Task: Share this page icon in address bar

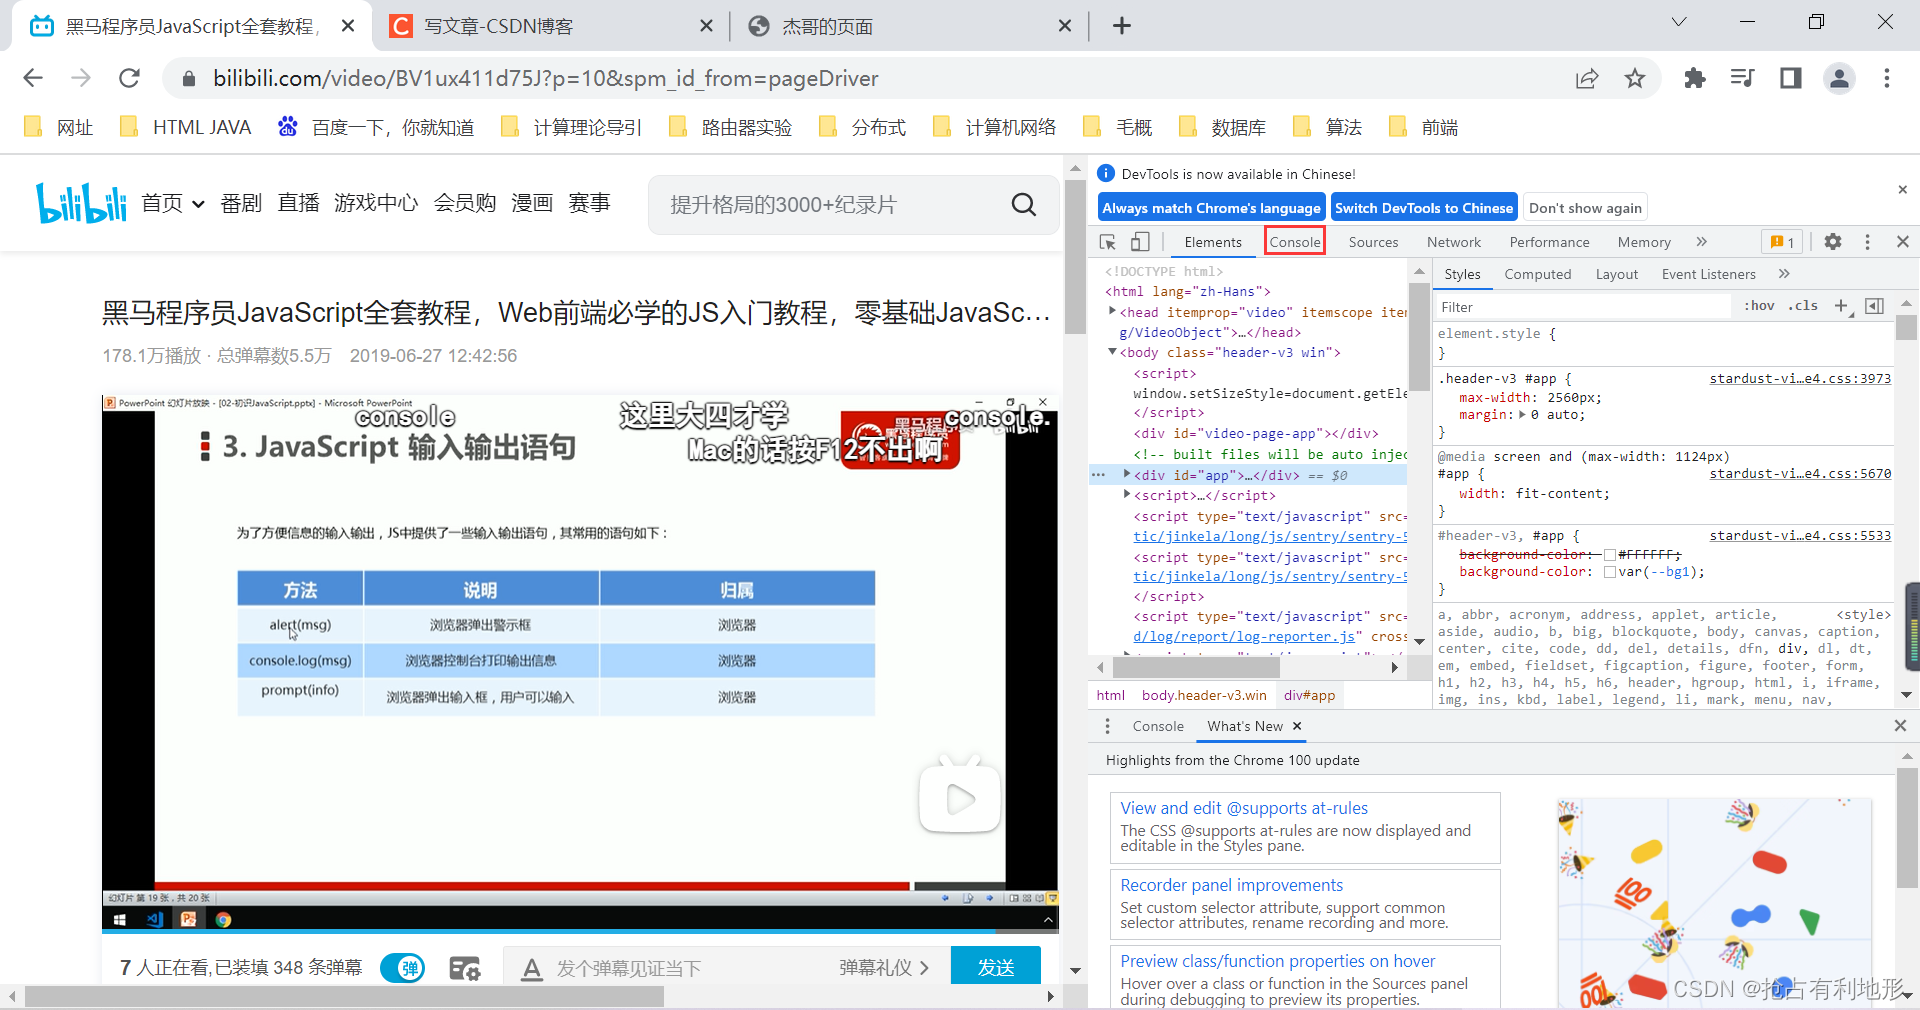Action: click(1587, 78)
